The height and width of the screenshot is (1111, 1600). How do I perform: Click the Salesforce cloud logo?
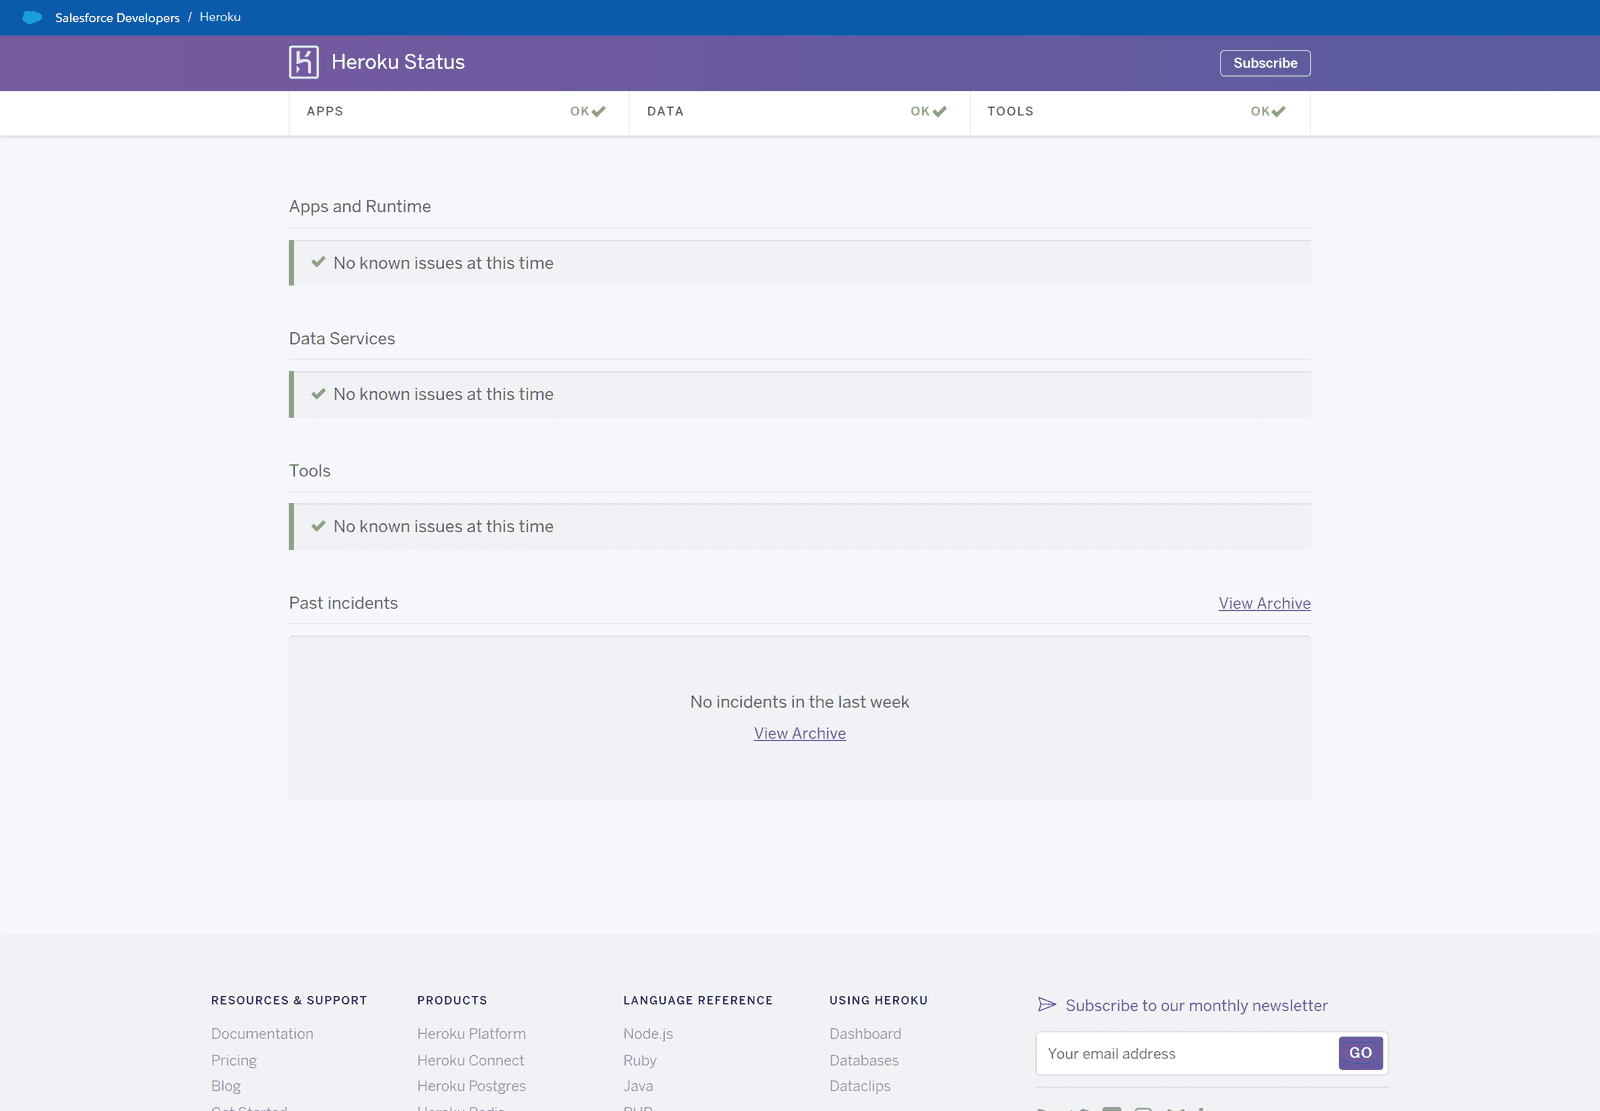pyautogui.click(x=32, y=17)
